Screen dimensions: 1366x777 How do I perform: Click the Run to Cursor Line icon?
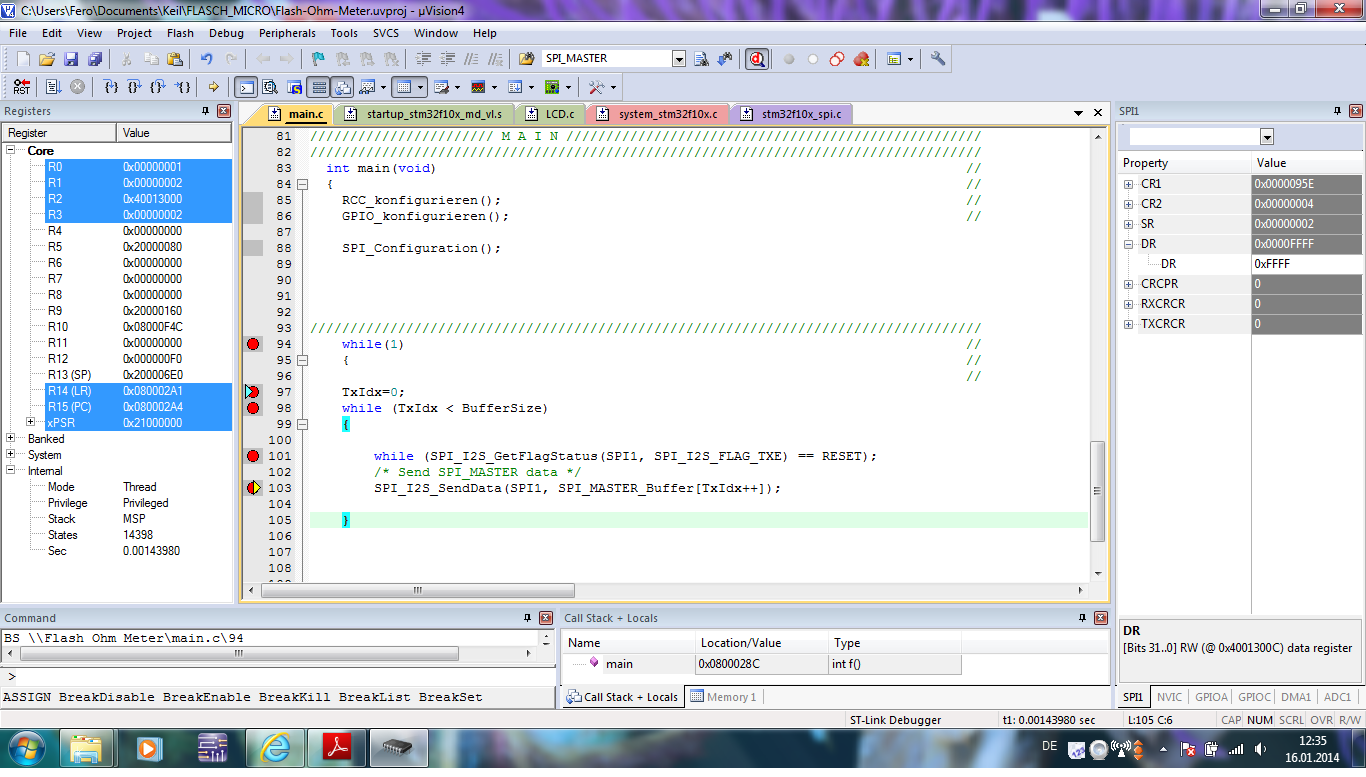(183, 87)
